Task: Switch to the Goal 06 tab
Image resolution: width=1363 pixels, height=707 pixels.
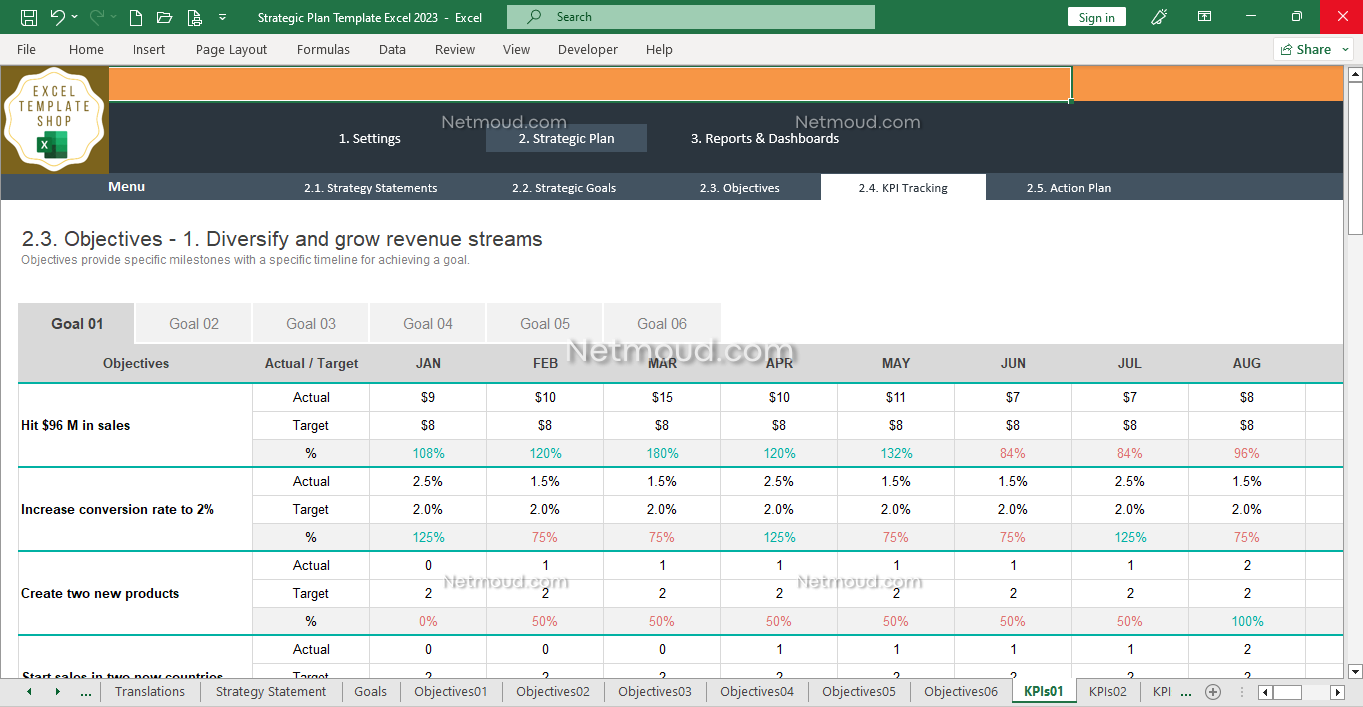Action: click(x=662, y=324)
